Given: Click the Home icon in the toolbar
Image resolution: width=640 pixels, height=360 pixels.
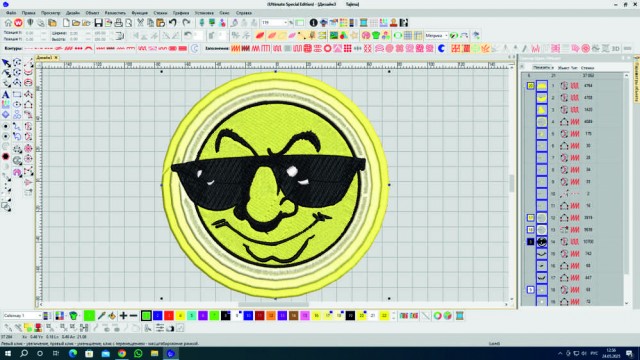Looking at the screenshot, I should coord(8,23).
